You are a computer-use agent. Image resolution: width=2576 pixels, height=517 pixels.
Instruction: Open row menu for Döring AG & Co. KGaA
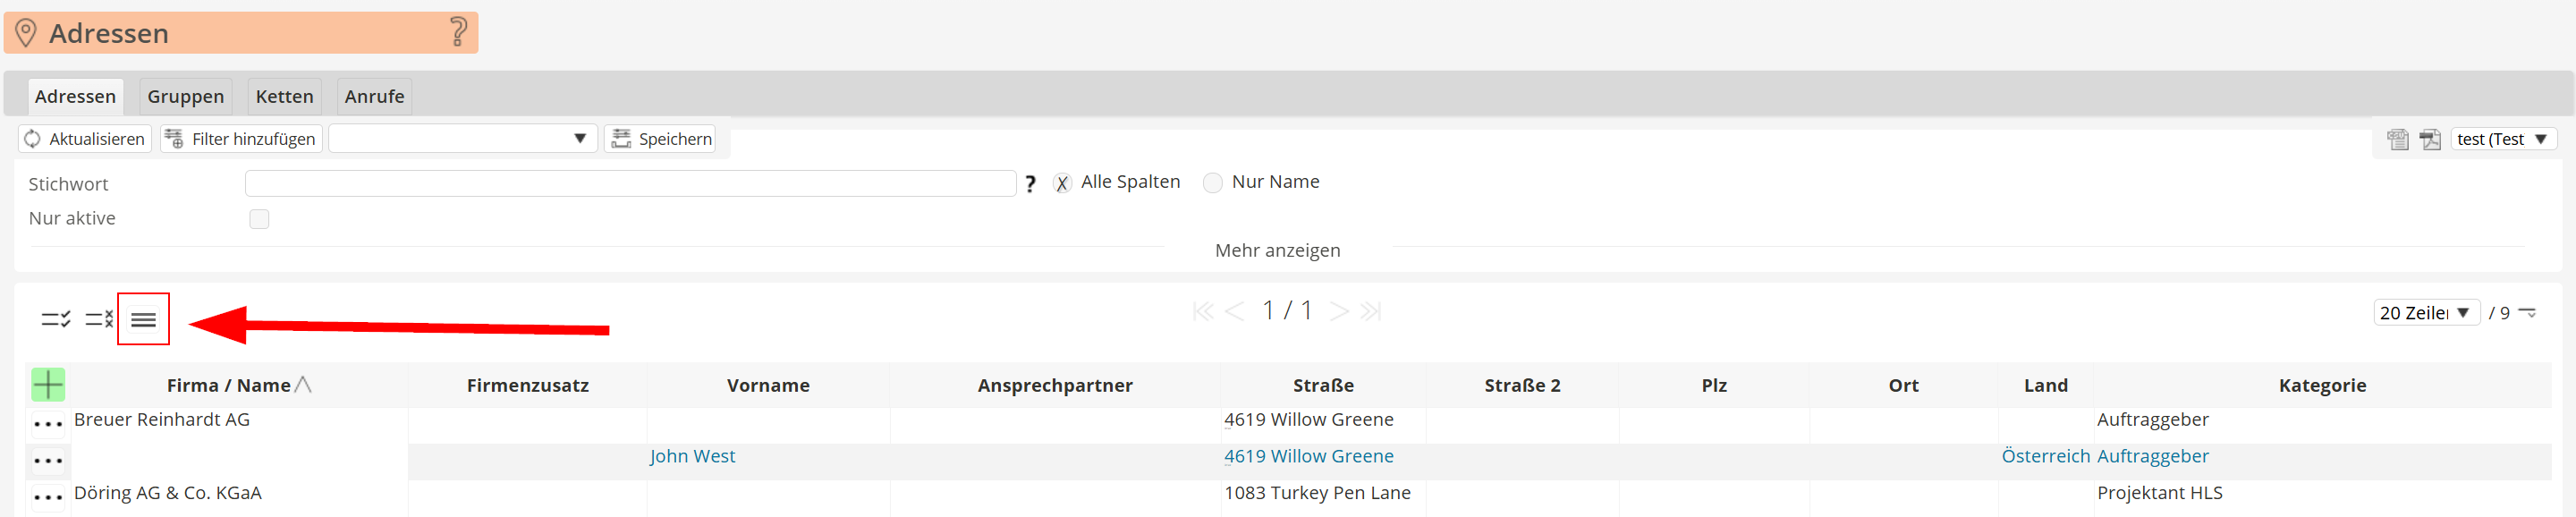48,496
